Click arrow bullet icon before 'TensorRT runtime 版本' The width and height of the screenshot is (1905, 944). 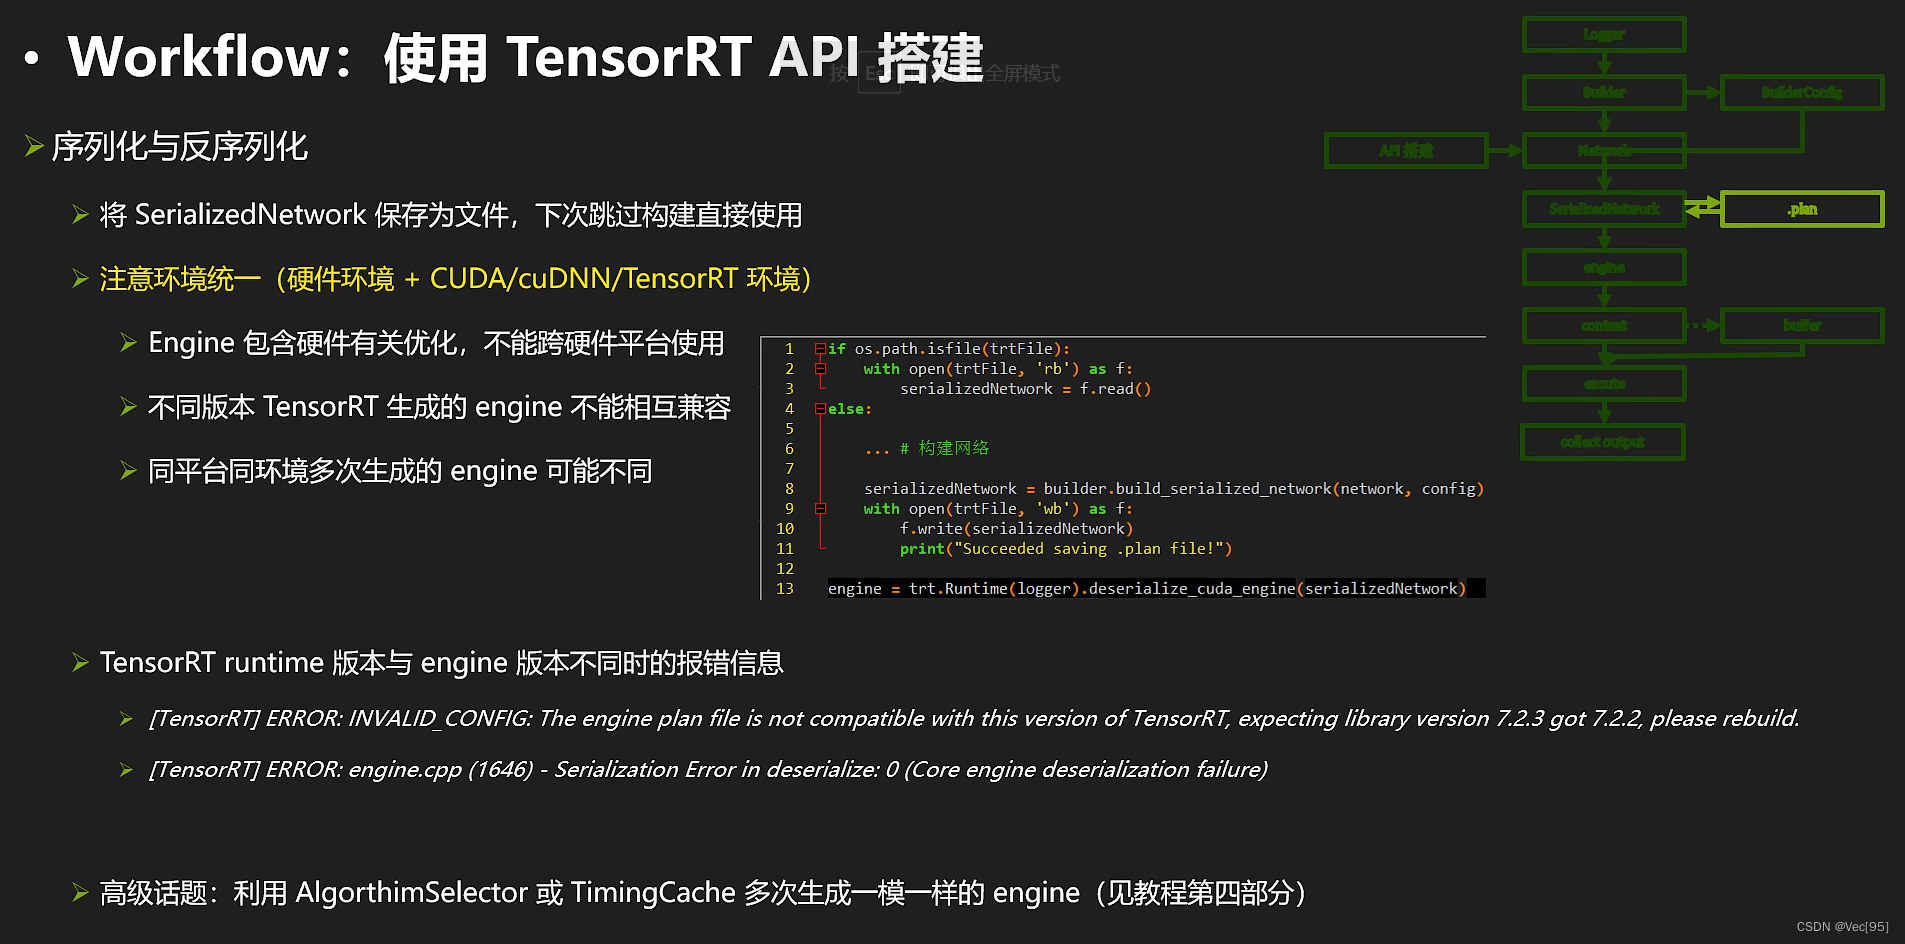point(81,663)
